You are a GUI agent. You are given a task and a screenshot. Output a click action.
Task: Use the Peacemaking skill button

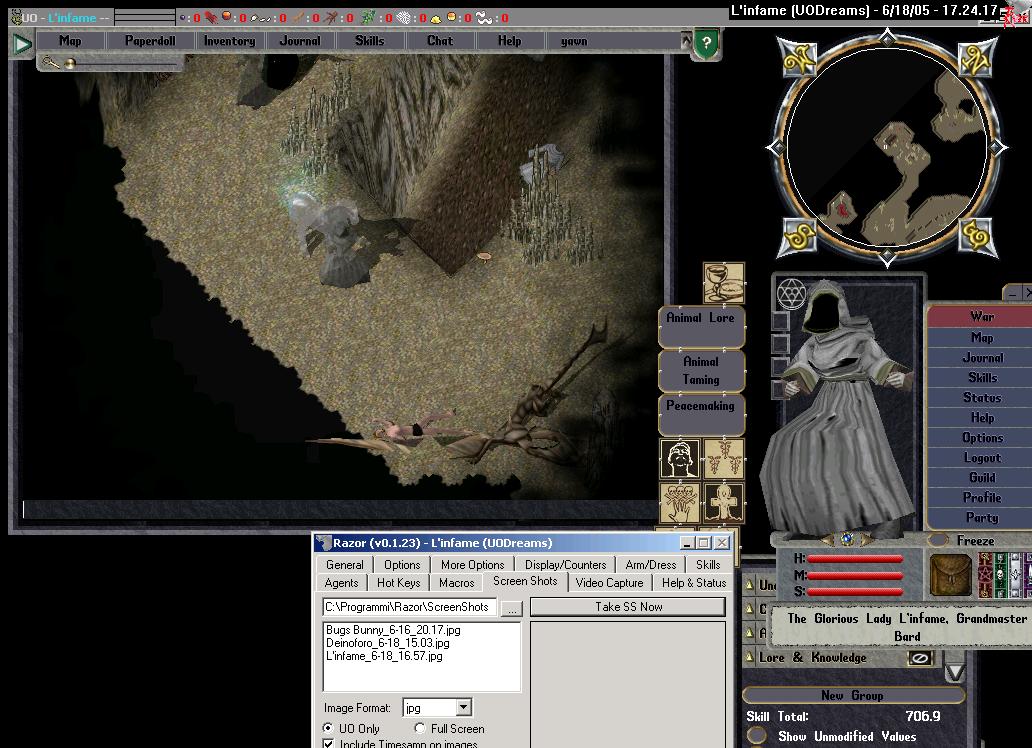click(701, 414)
